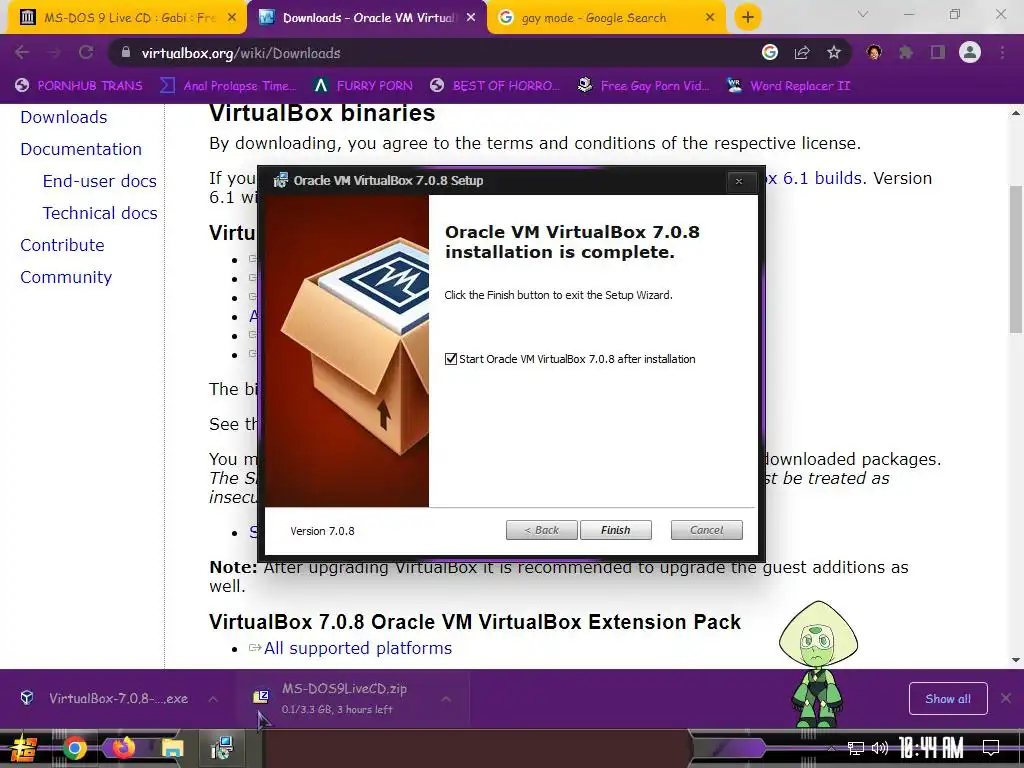Click the Google icon in address bar

click(770, 52)
